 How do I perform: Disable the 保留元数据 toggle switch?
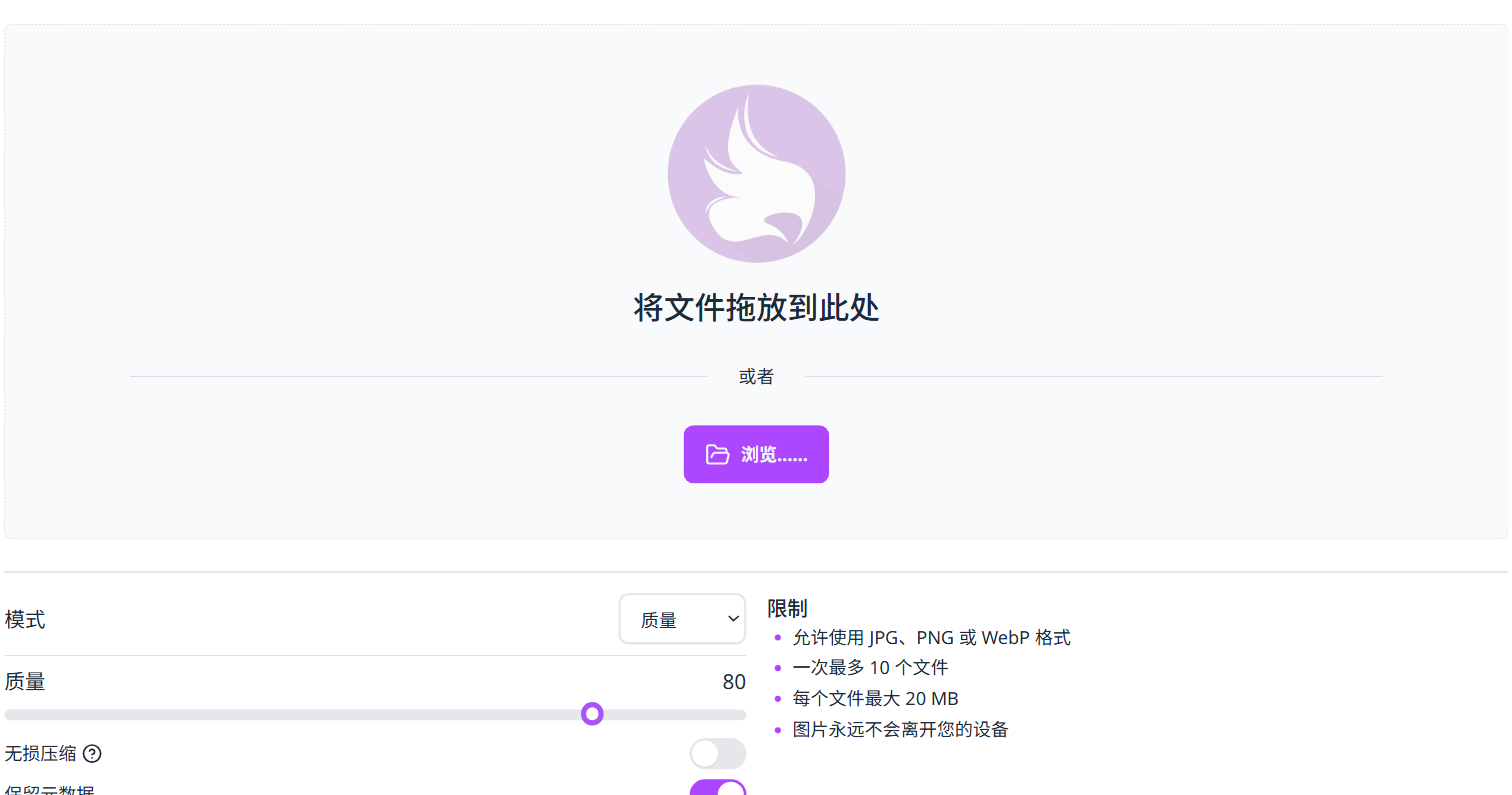point(718,788)
